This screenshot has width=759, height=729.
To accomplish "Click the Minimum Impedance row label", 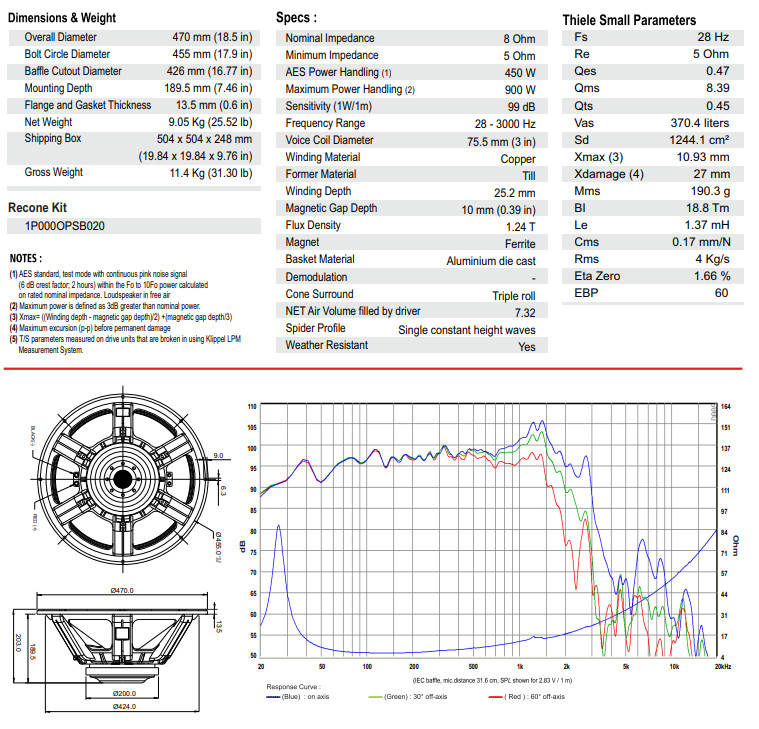I will coord(332,55).
